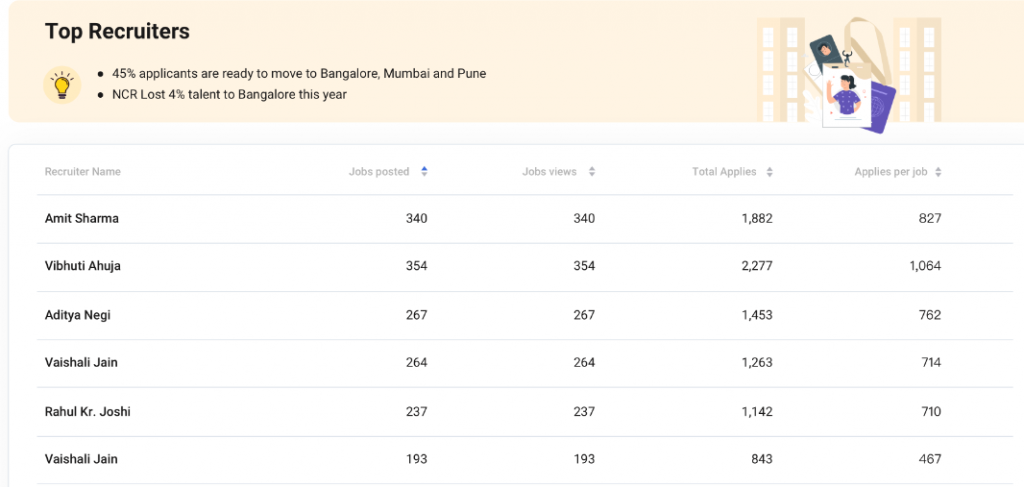The width and height of the screenshot is (1024, 487).
Task: Sort by Jobs views arrow icon
Action: [x=592, y=172]
